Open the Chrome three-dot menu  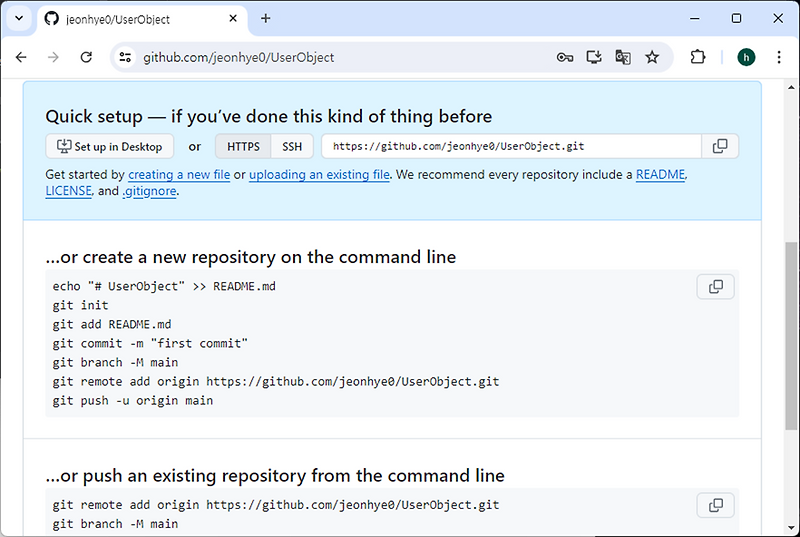click(x=779, y=57)
